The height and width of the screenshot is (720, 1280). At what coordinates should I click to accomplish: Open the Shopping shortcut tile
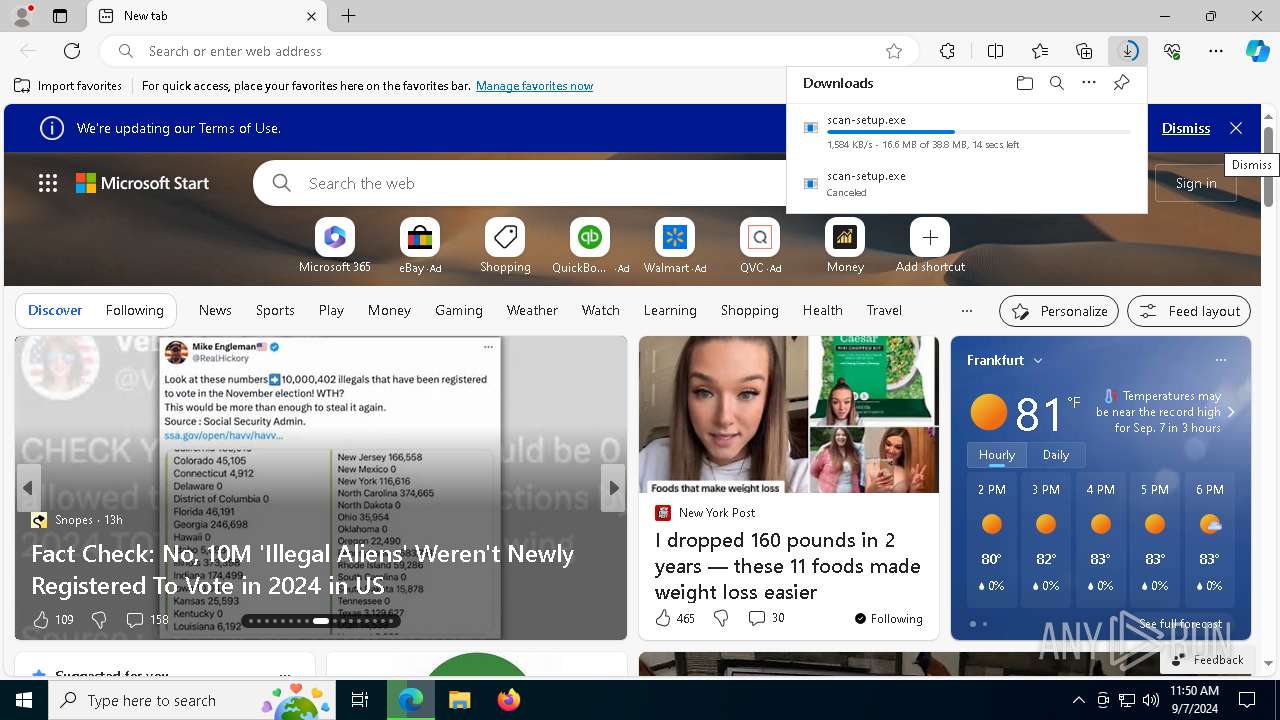(505, 246)
